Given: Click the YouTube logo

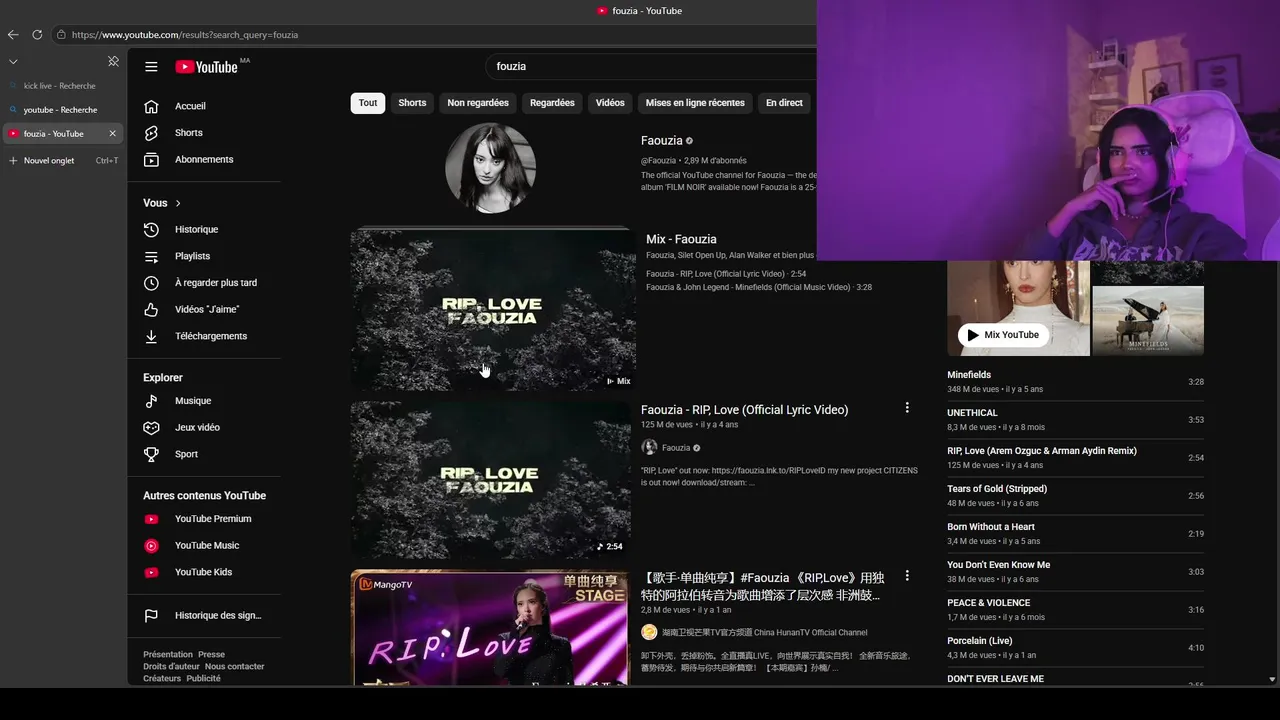Looking at the screenshot, I should pyautogui.click(x=207, y=67).
